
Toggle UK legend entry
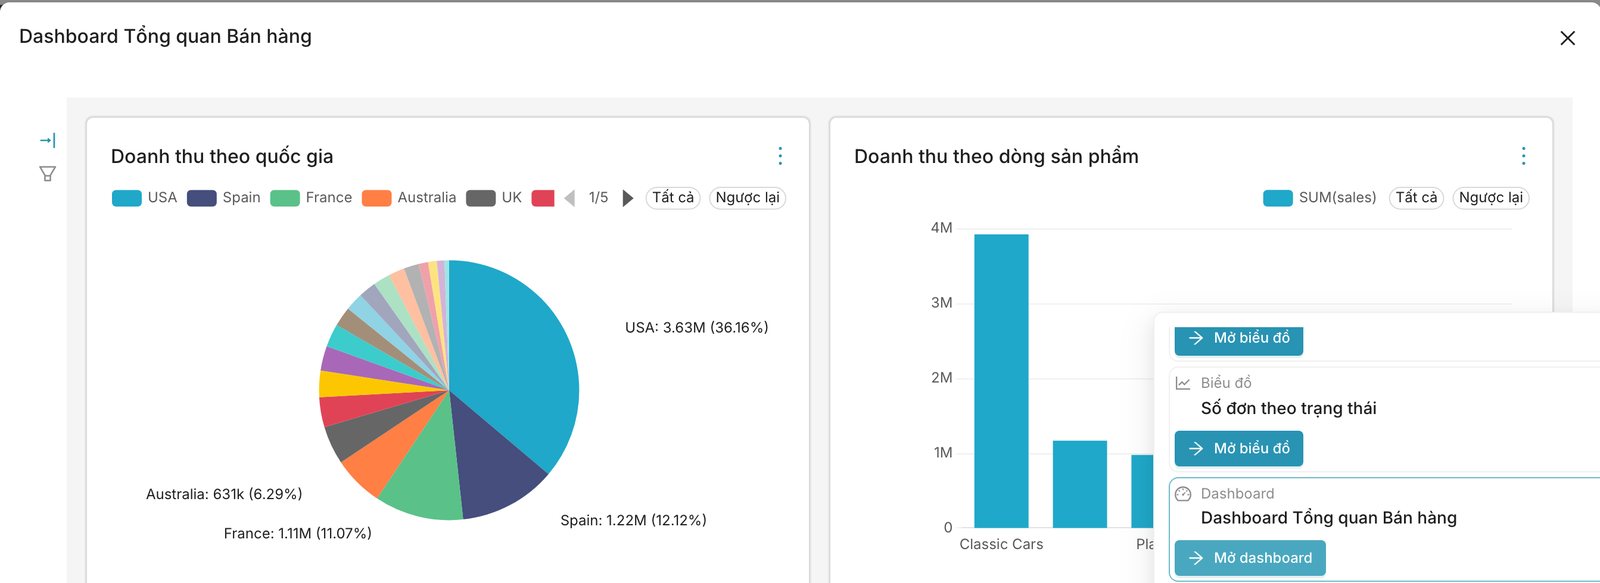coord(494,198)
